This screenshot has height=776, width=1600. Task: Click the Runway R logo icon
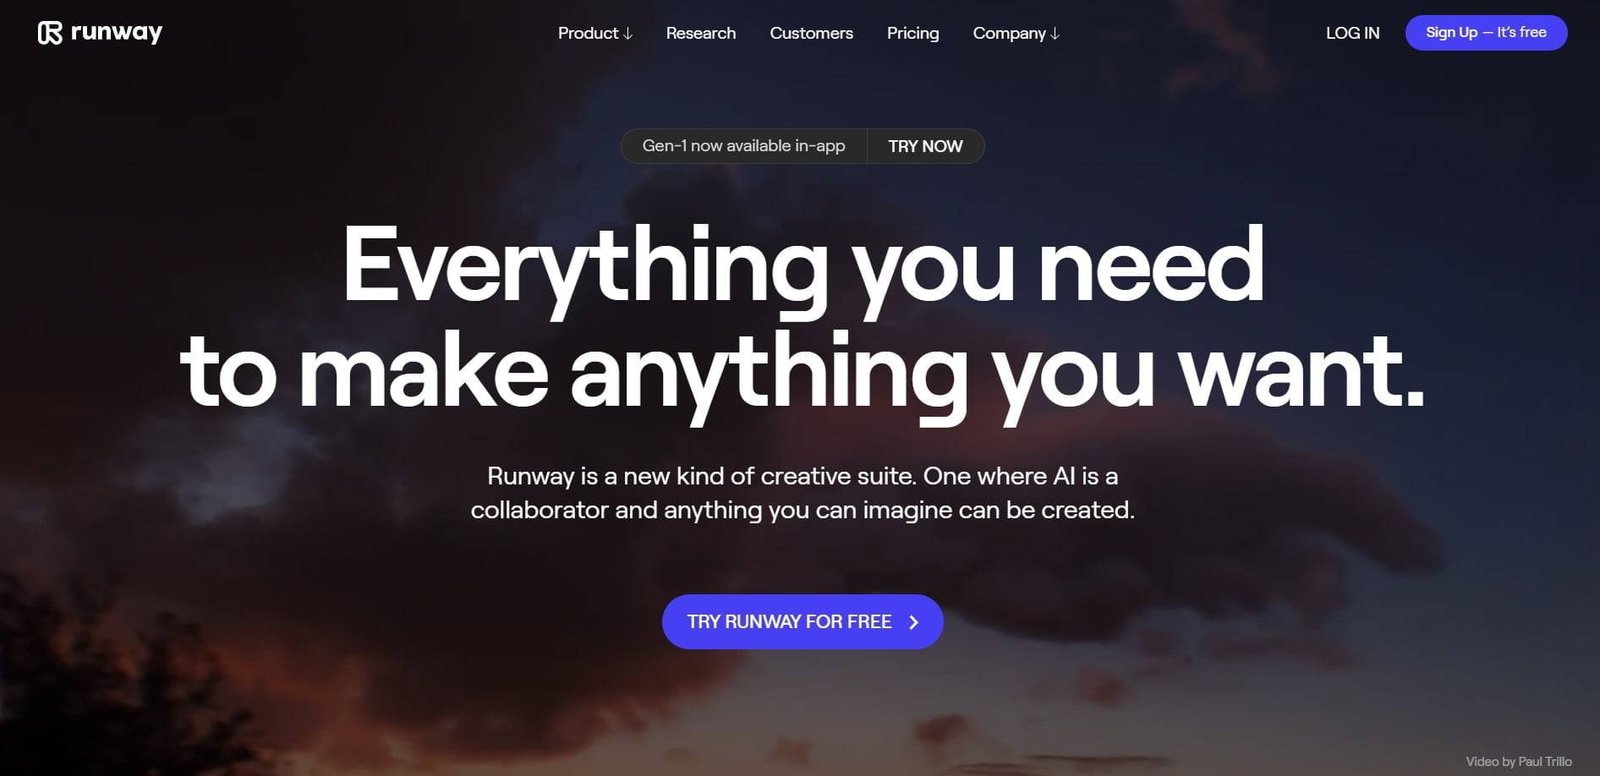click(50, 33)
